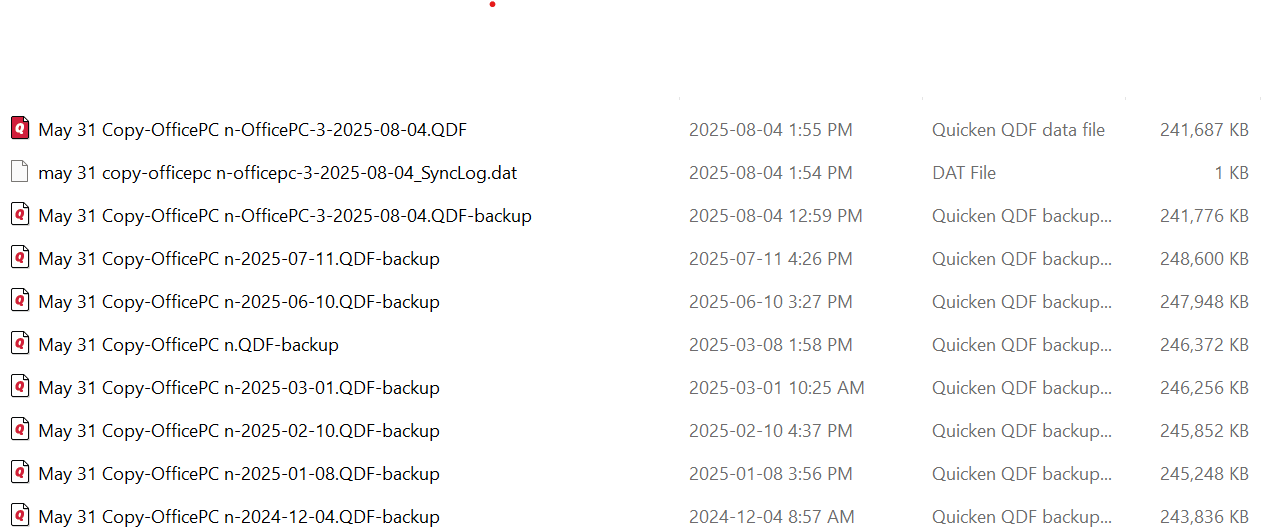Viewport: 1276px width, 529px height.
Task: Select the n-2025-06-10 backup file icon
Action: (20, 300)
